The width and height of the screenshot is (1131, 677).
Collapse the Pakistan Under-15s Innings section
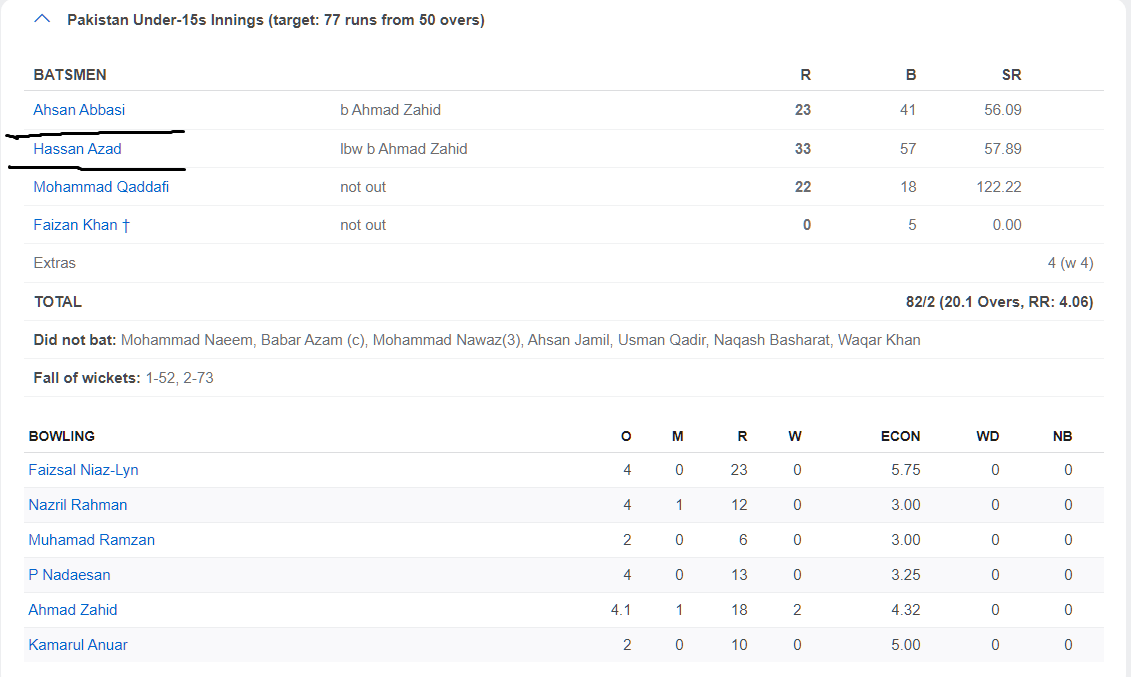click(42, 20)
